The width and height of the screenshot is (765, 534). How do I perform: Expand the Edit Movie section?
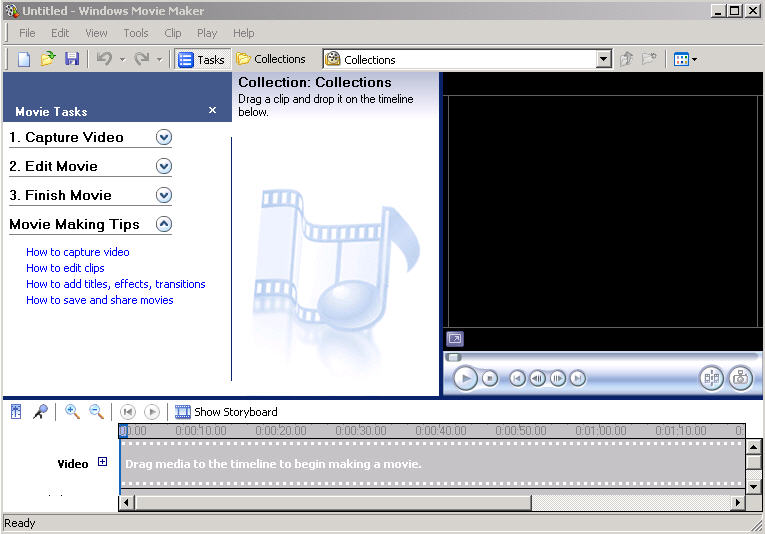click(x=164, y=166)
